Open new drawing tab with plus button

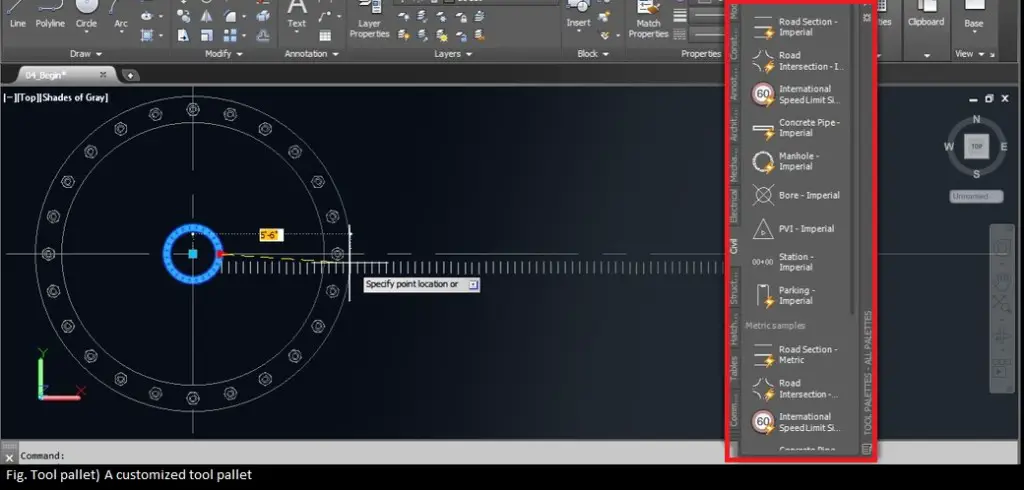[x=130, y=75]
